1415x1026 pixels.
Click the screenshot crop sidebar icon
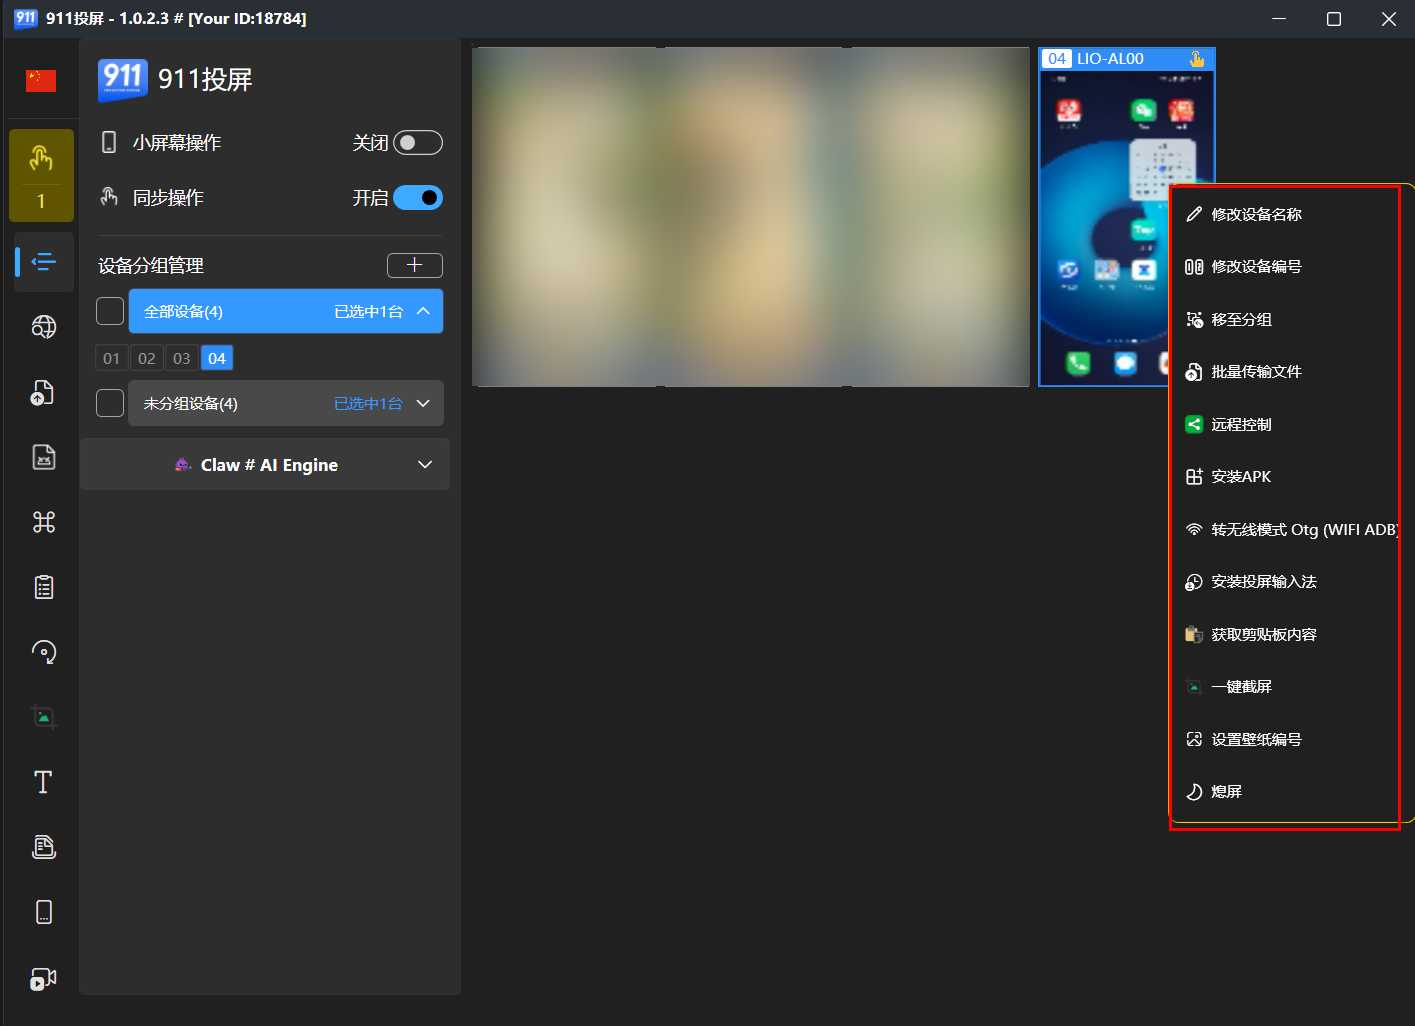(x=43, y=717)
